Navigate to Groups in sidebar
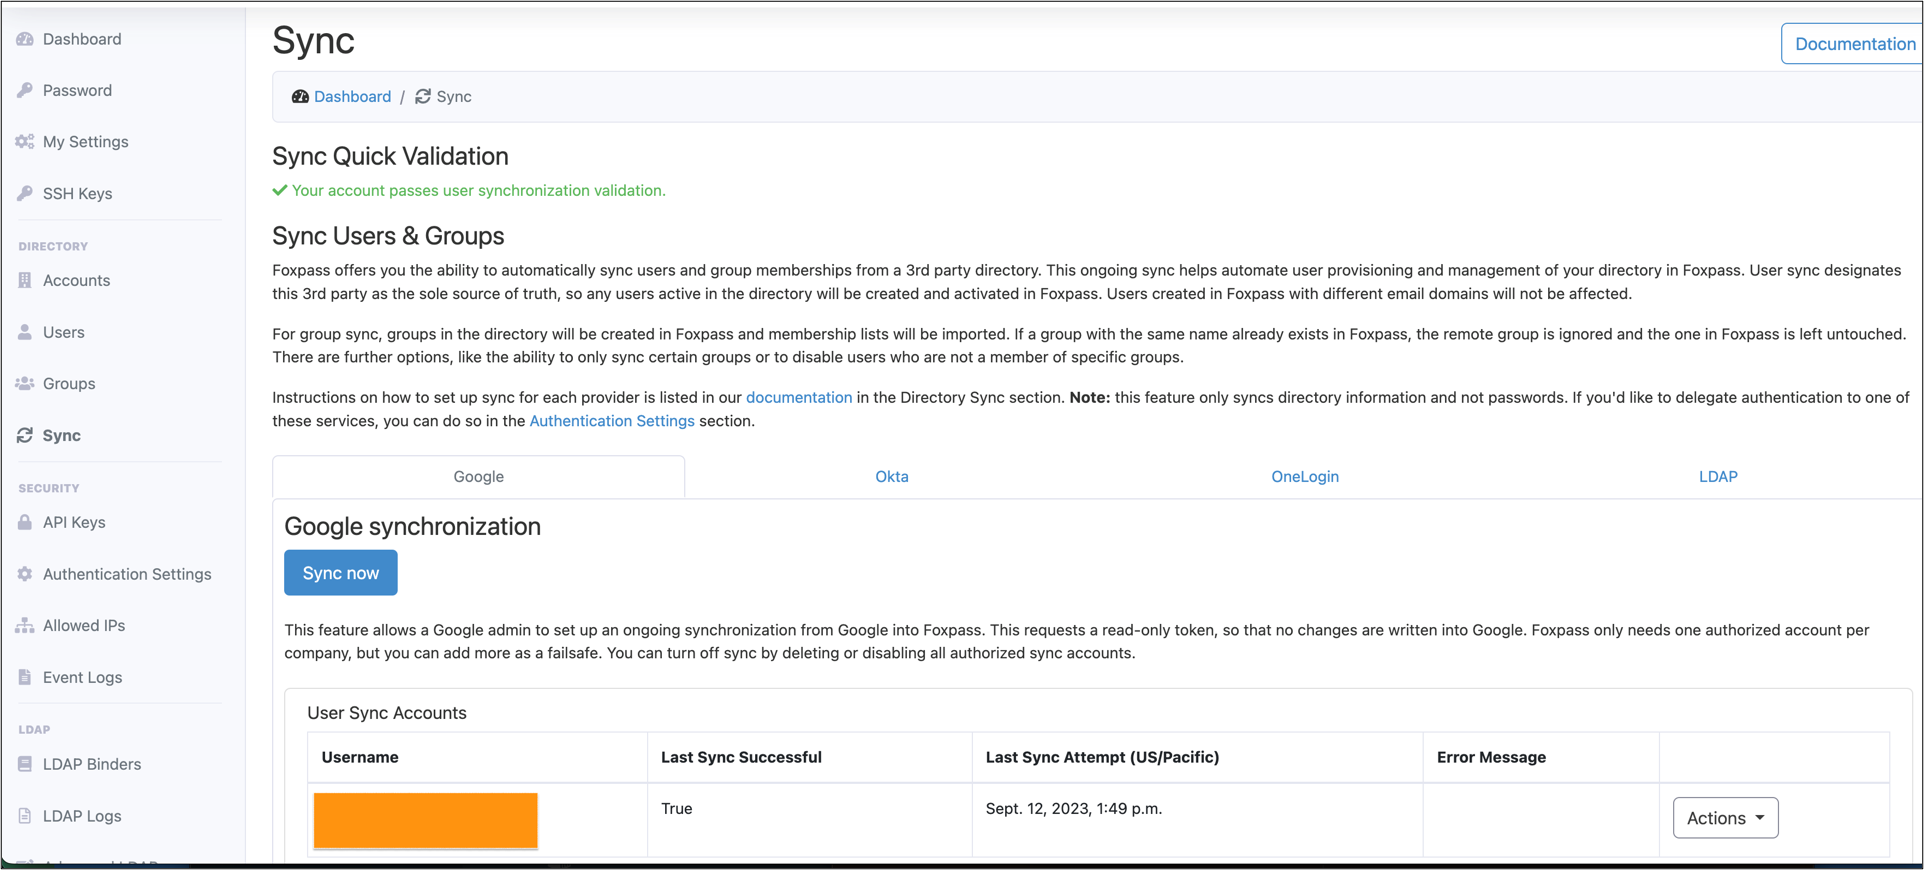Image resolution: width=1924 pixels, height=870 pixels. [69, 383]
